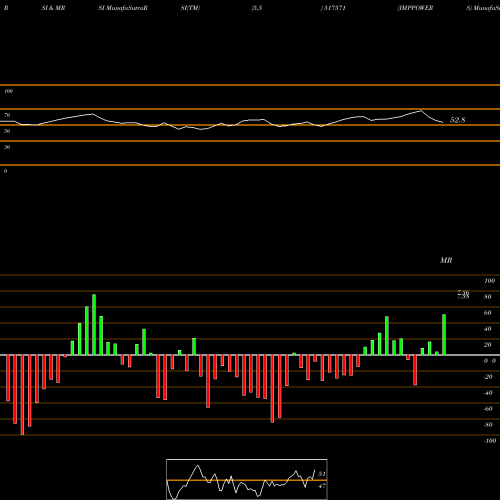Click the "-60" label on the MR axis
The width and height of the screenshot is (500, 500).
click(x=488, y=409)
